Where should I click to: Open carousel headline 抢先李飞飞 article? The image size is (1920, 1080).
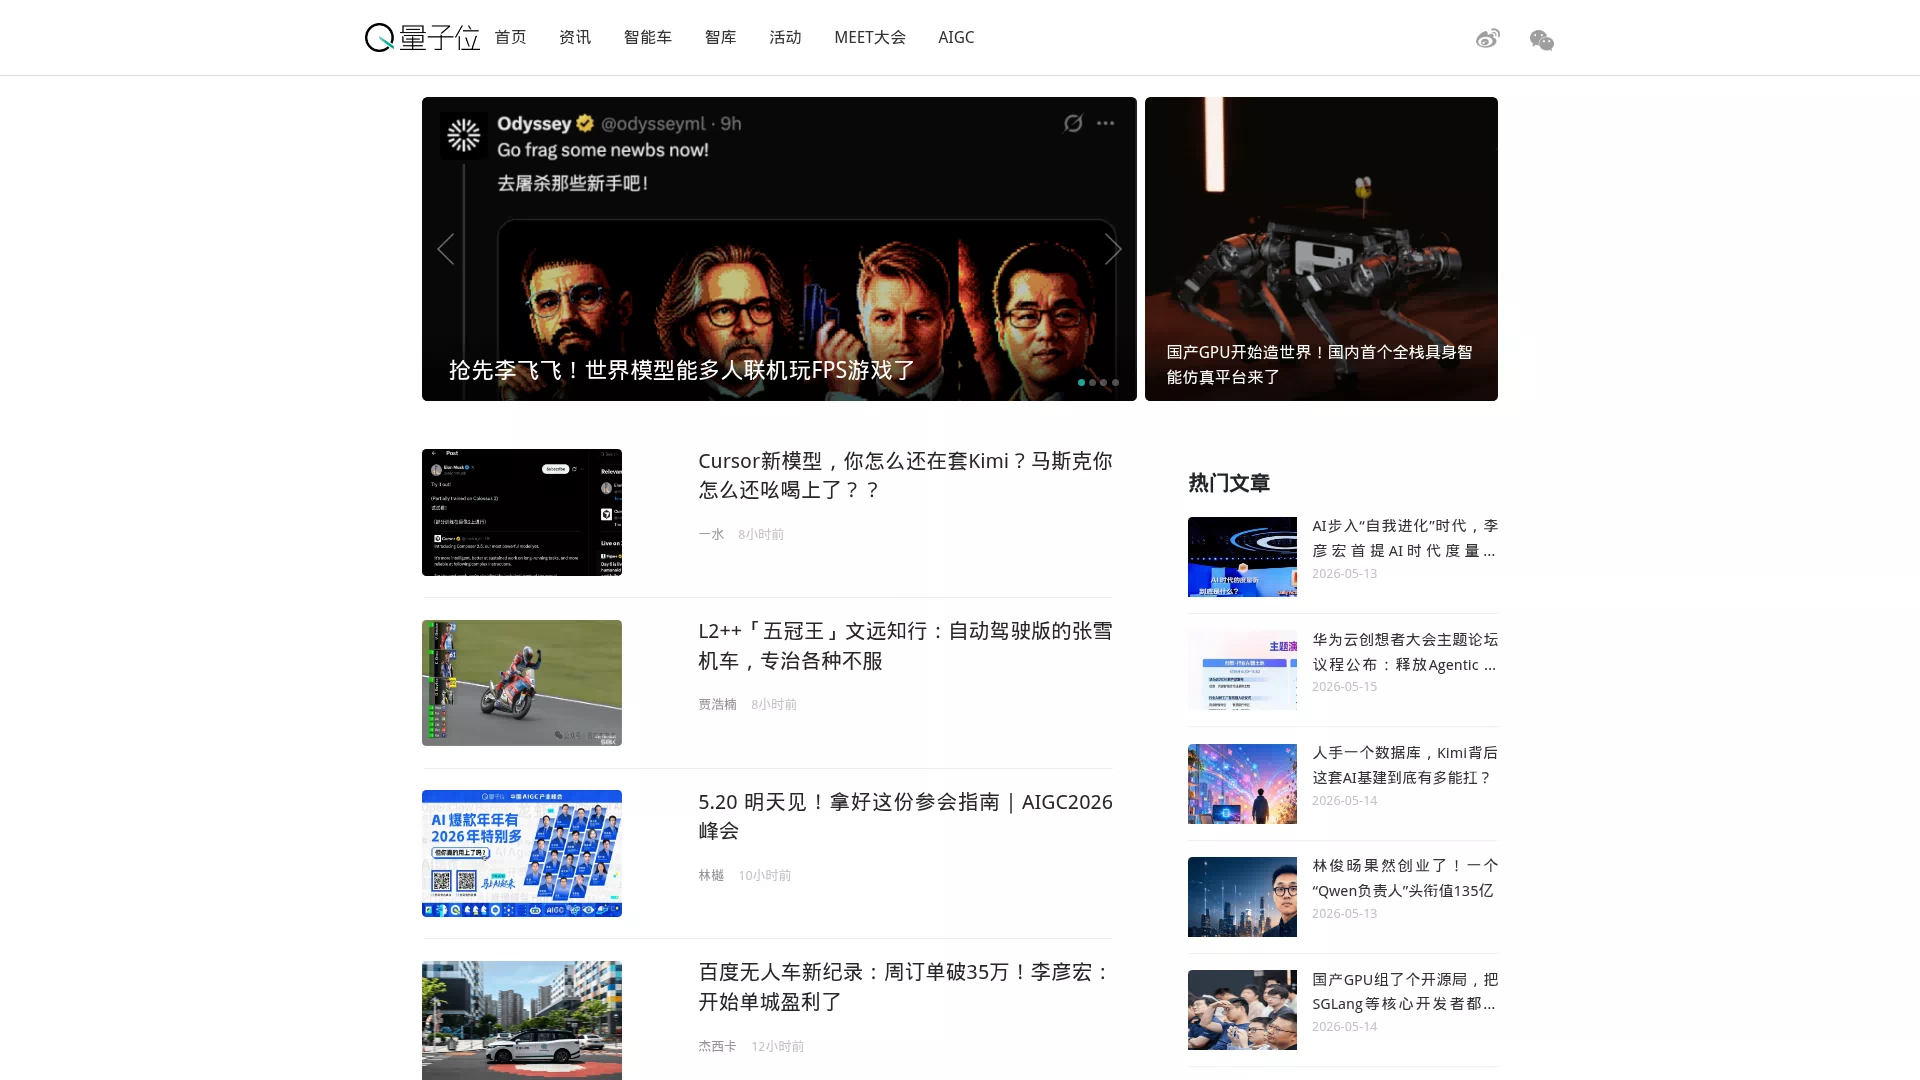(x=682, y=370)
